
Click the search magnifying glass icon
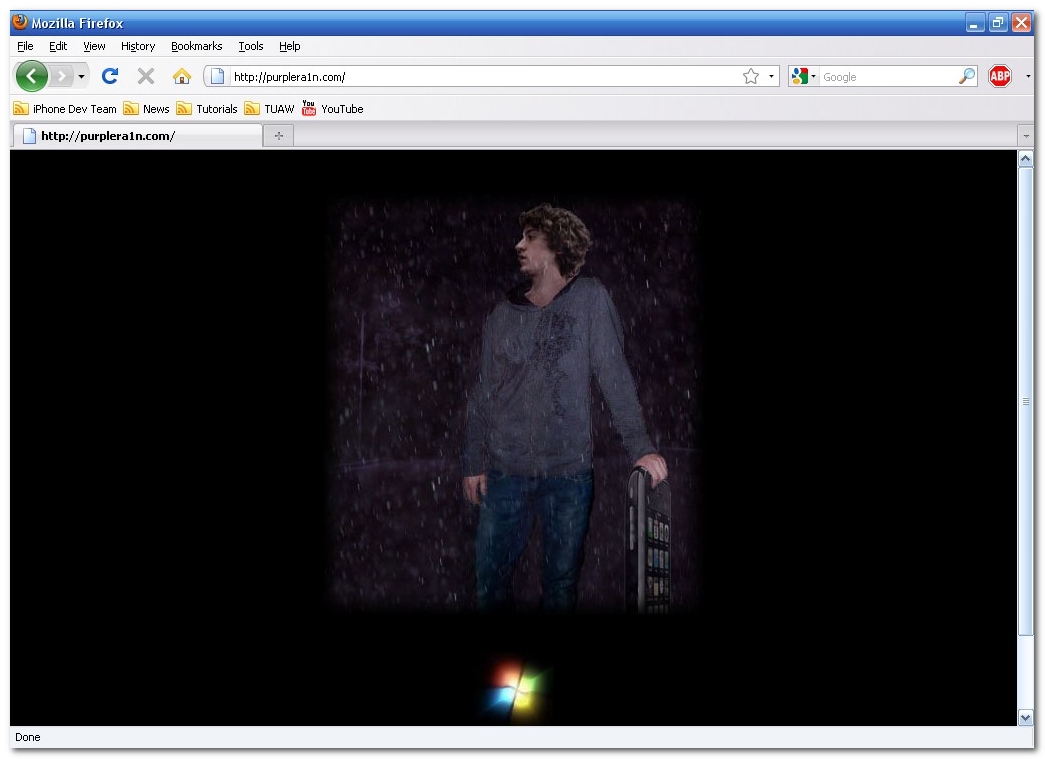pos(966,77)
